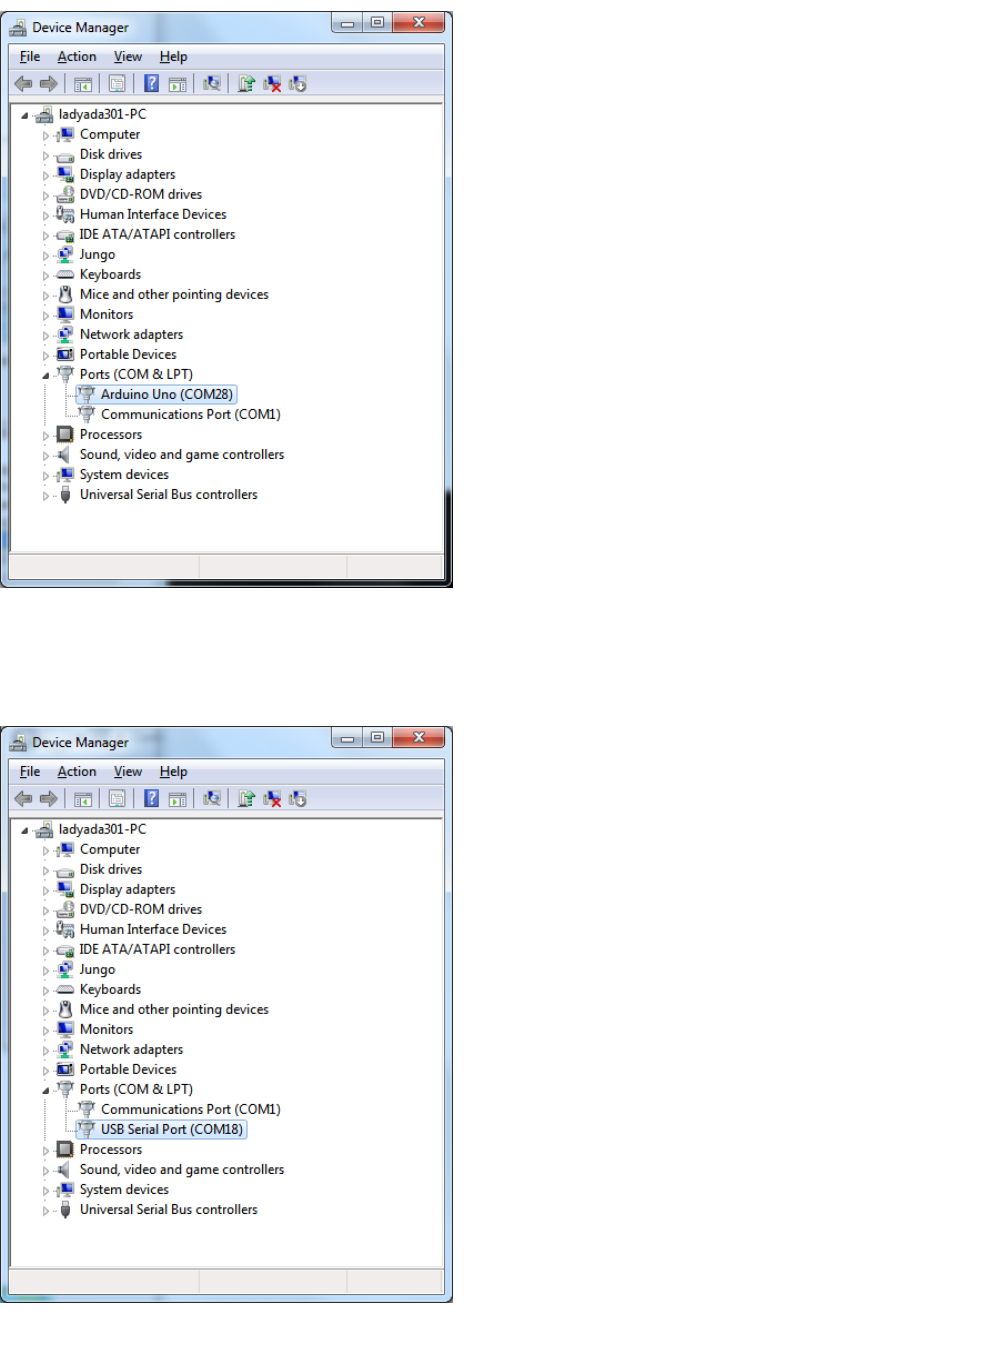Click Update Driver Software icon in Arduino Uno window
The width and height of the screenshot is (996, 1357).
click(246, 84)
